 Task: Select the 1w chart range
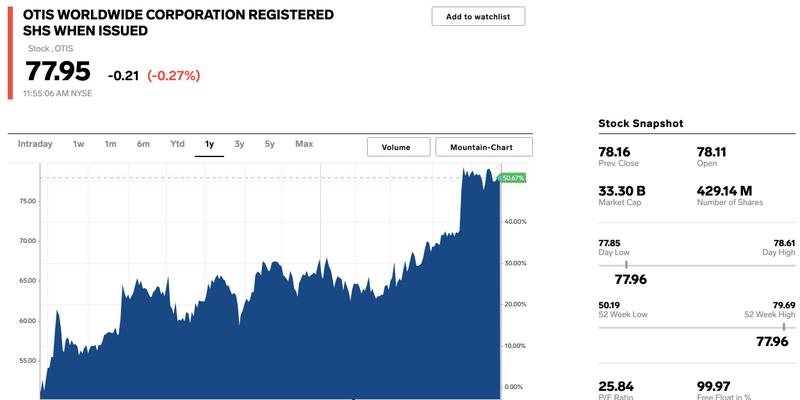[x=78, y=144]
